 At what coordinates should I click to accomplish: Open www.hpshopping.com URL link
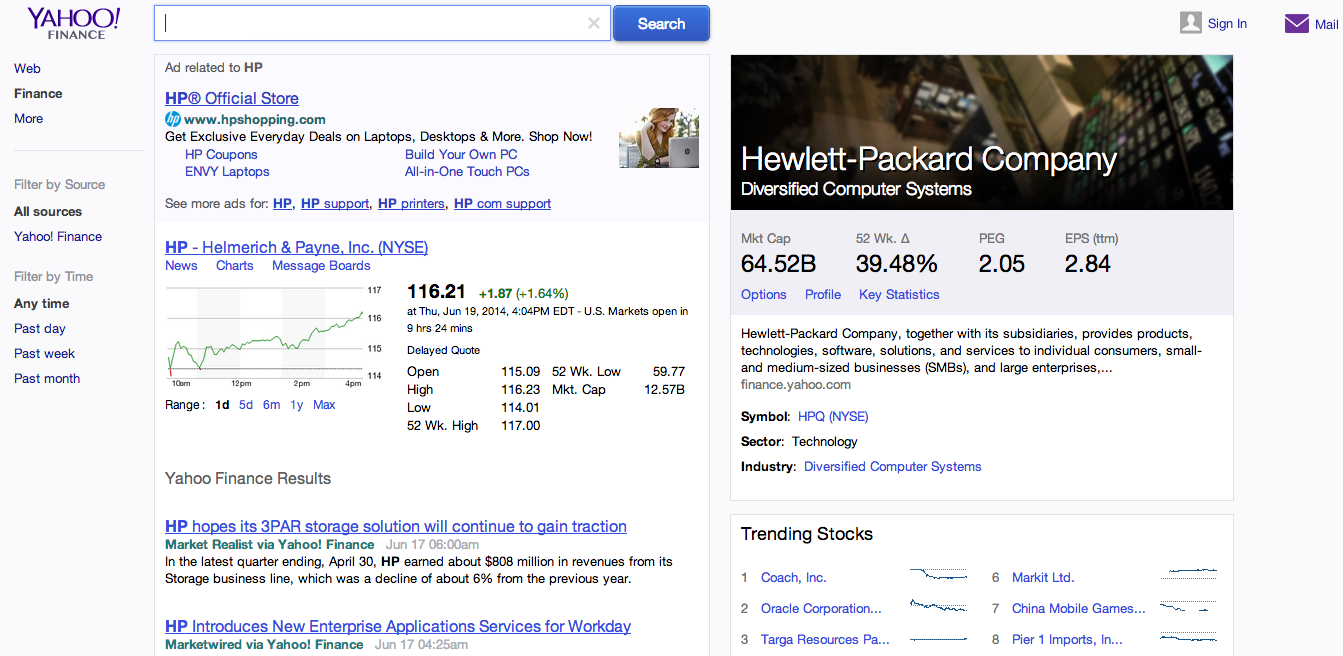[255, 119]
